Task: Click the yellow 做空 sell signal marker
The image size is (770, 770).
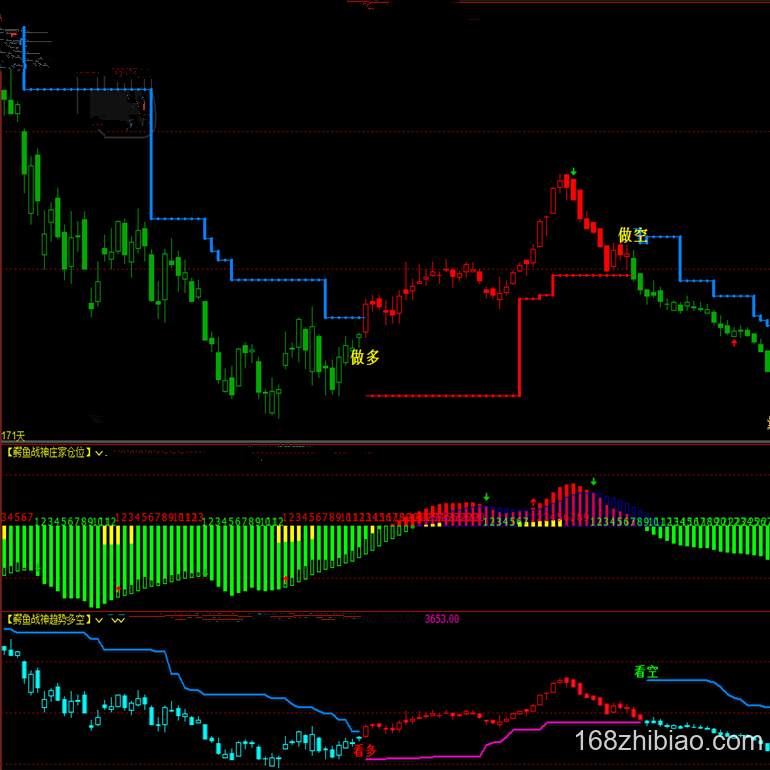Action: click(633, 236)
